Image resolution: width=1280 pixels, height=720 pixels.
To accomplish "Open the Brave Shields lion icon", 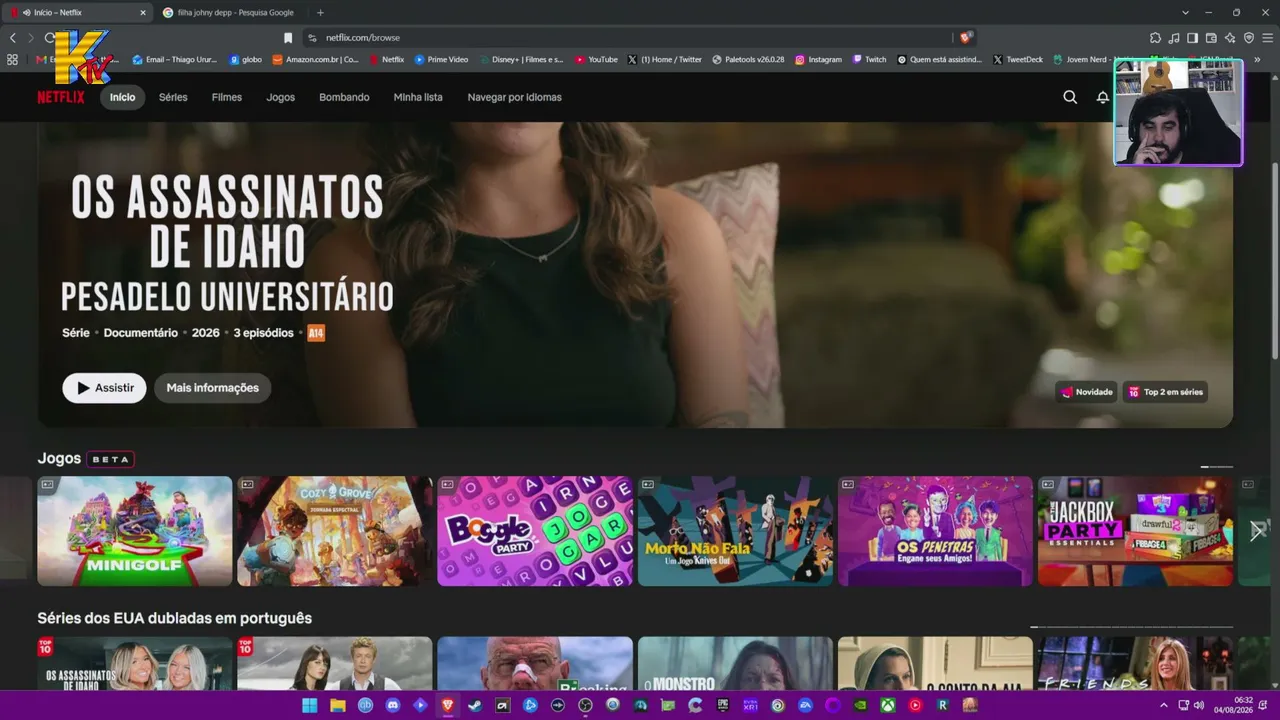I will pyautogui.click(x=965, y=38).
